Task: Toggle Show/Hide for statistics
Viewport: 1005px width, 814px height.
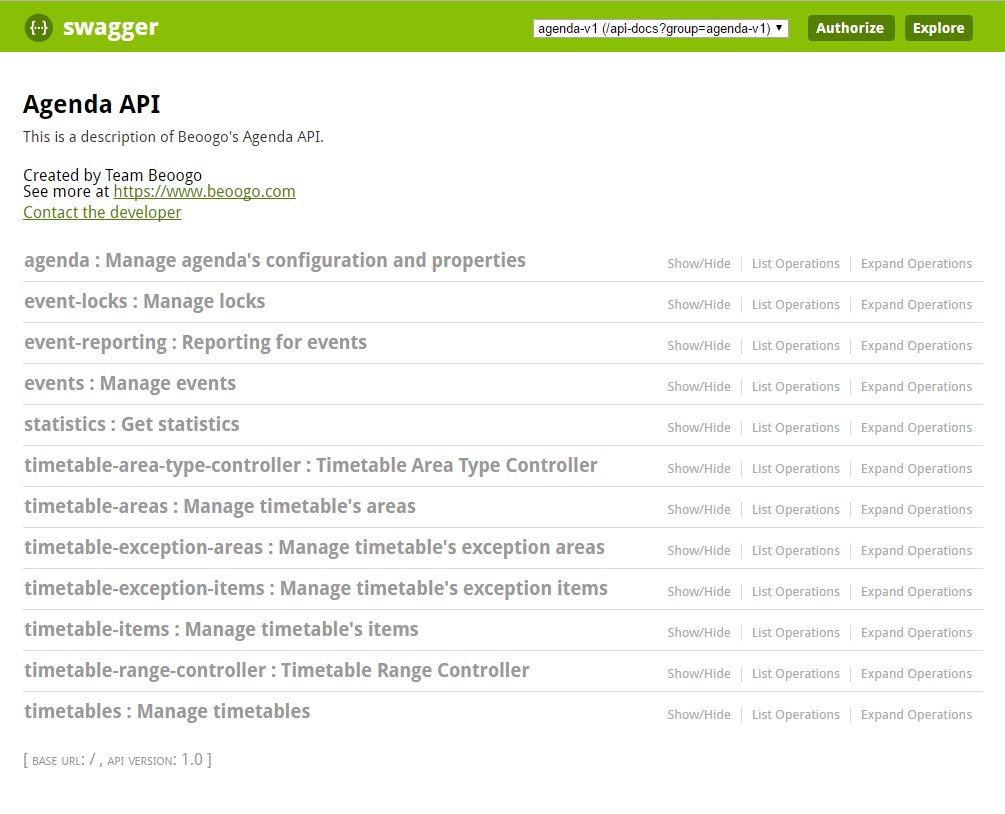Action: pyautogui.click(x=699, y=428)
